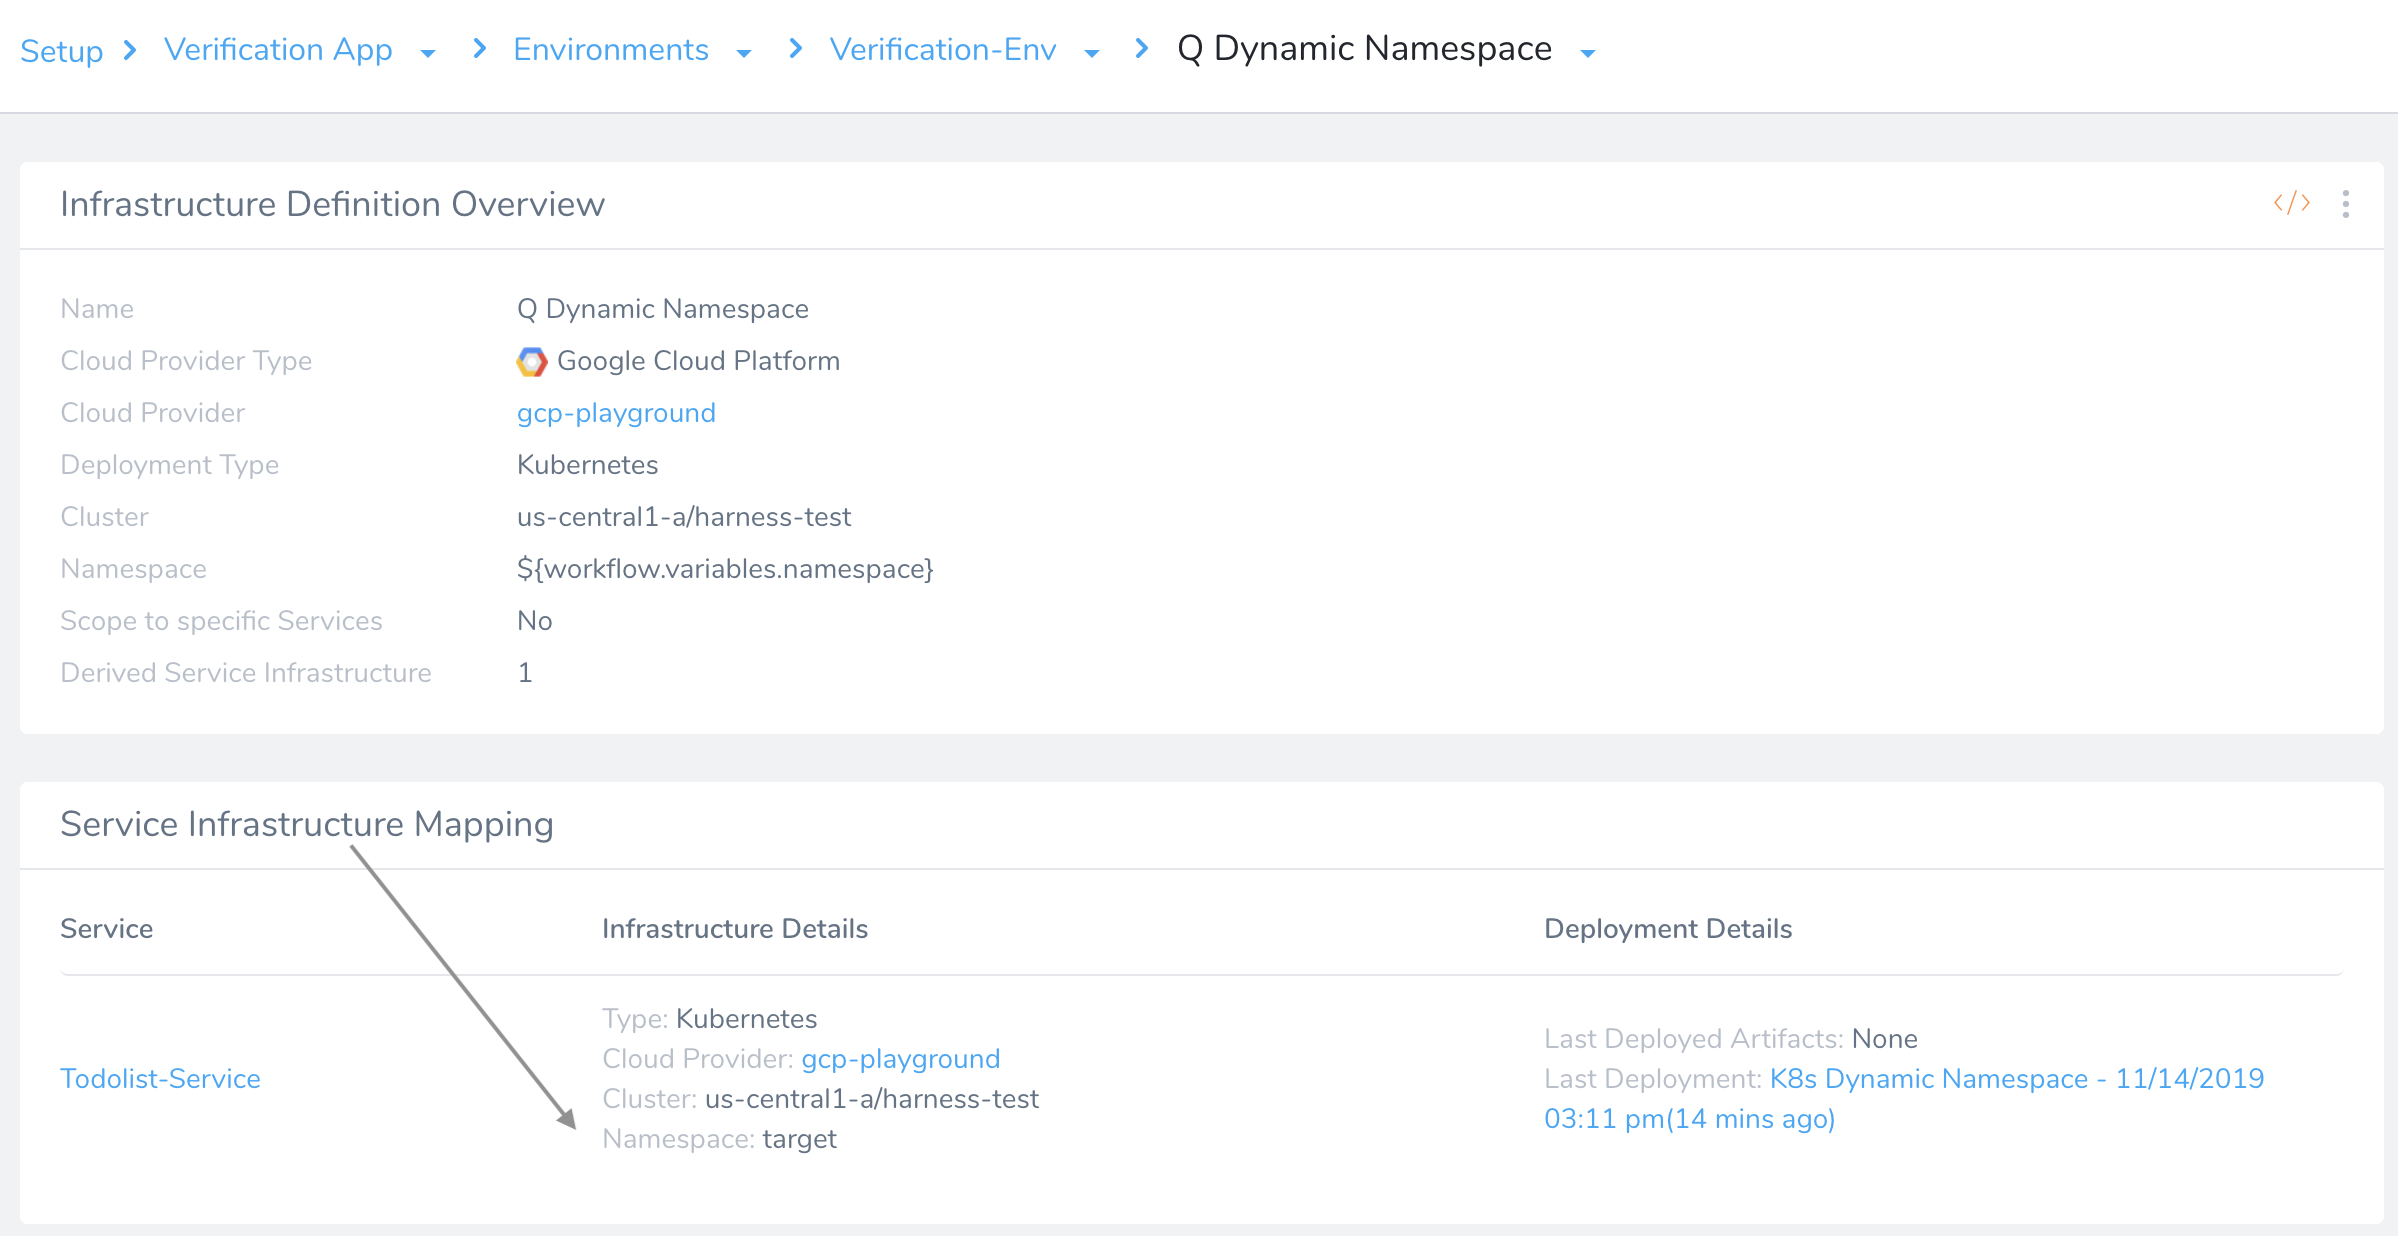Open gcp-playground Cloud Provider link in overview
Image resolution: width=2398 pixels, height=1236 pixels.
[x=616, y=413]
